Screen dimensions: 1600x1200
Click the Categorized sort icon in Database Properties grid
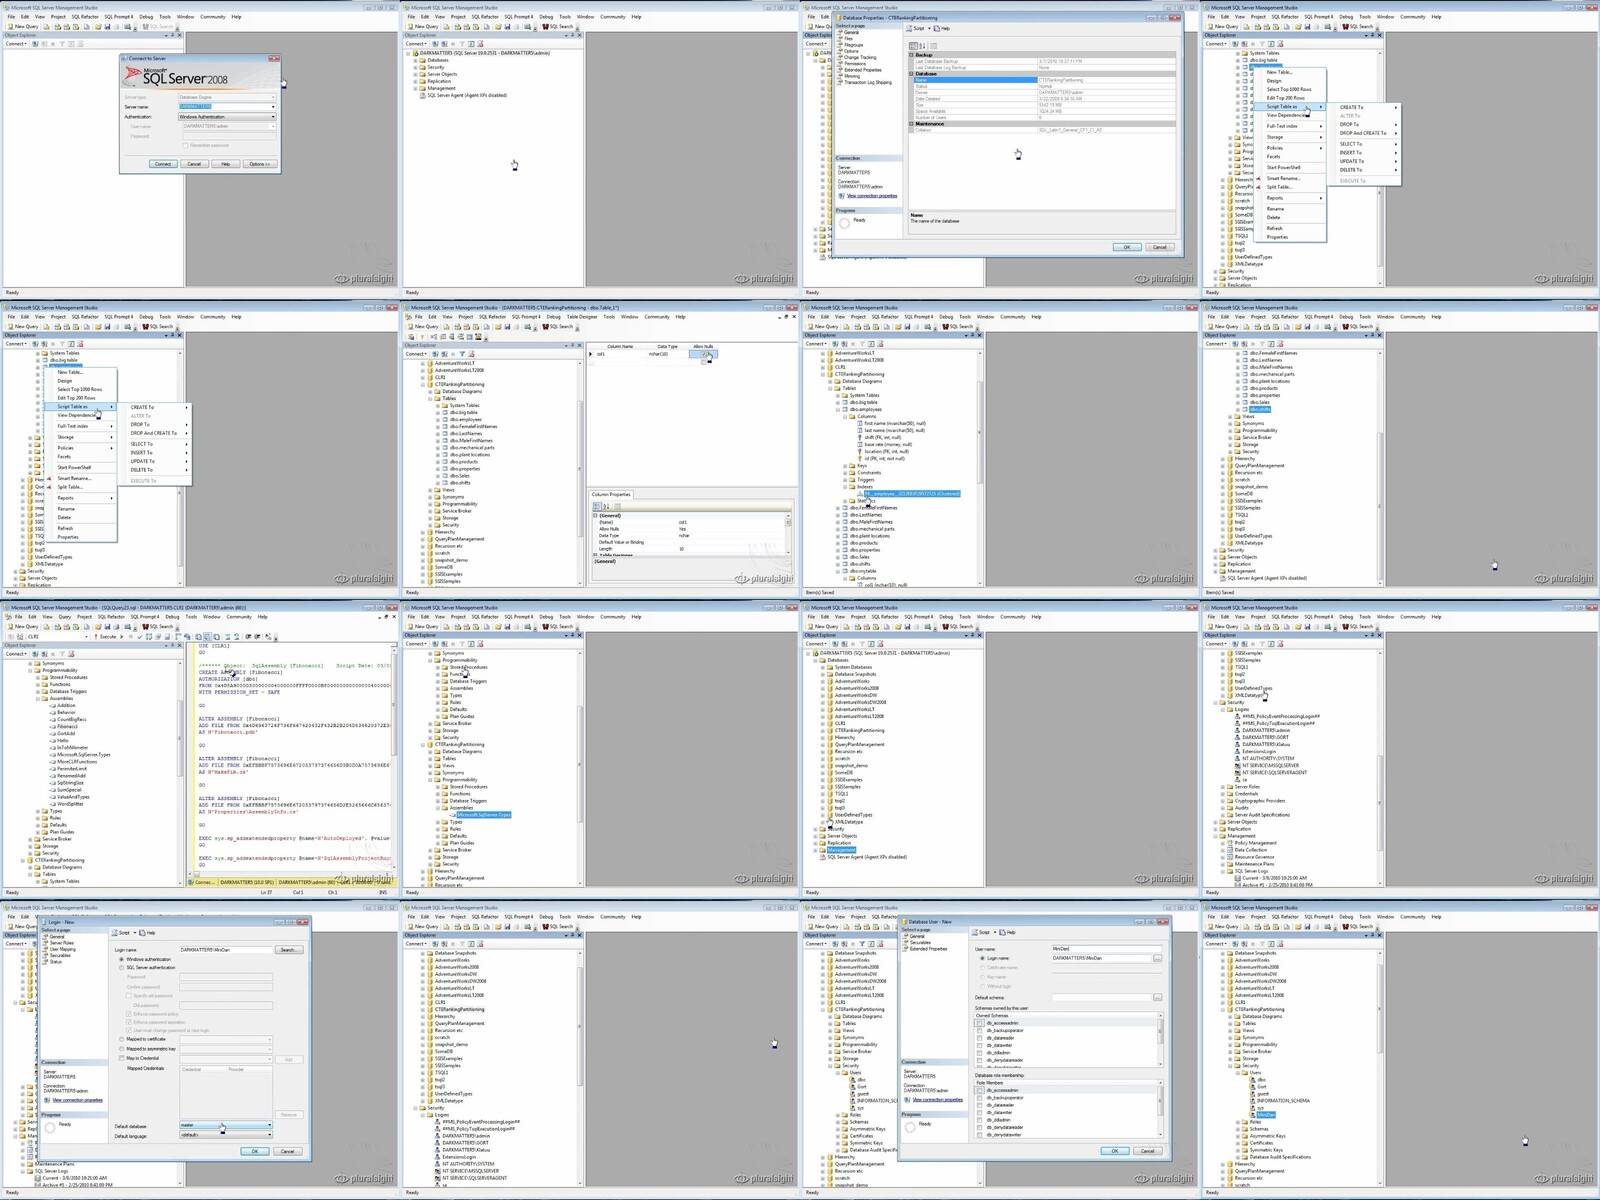(x=912, y=45)
